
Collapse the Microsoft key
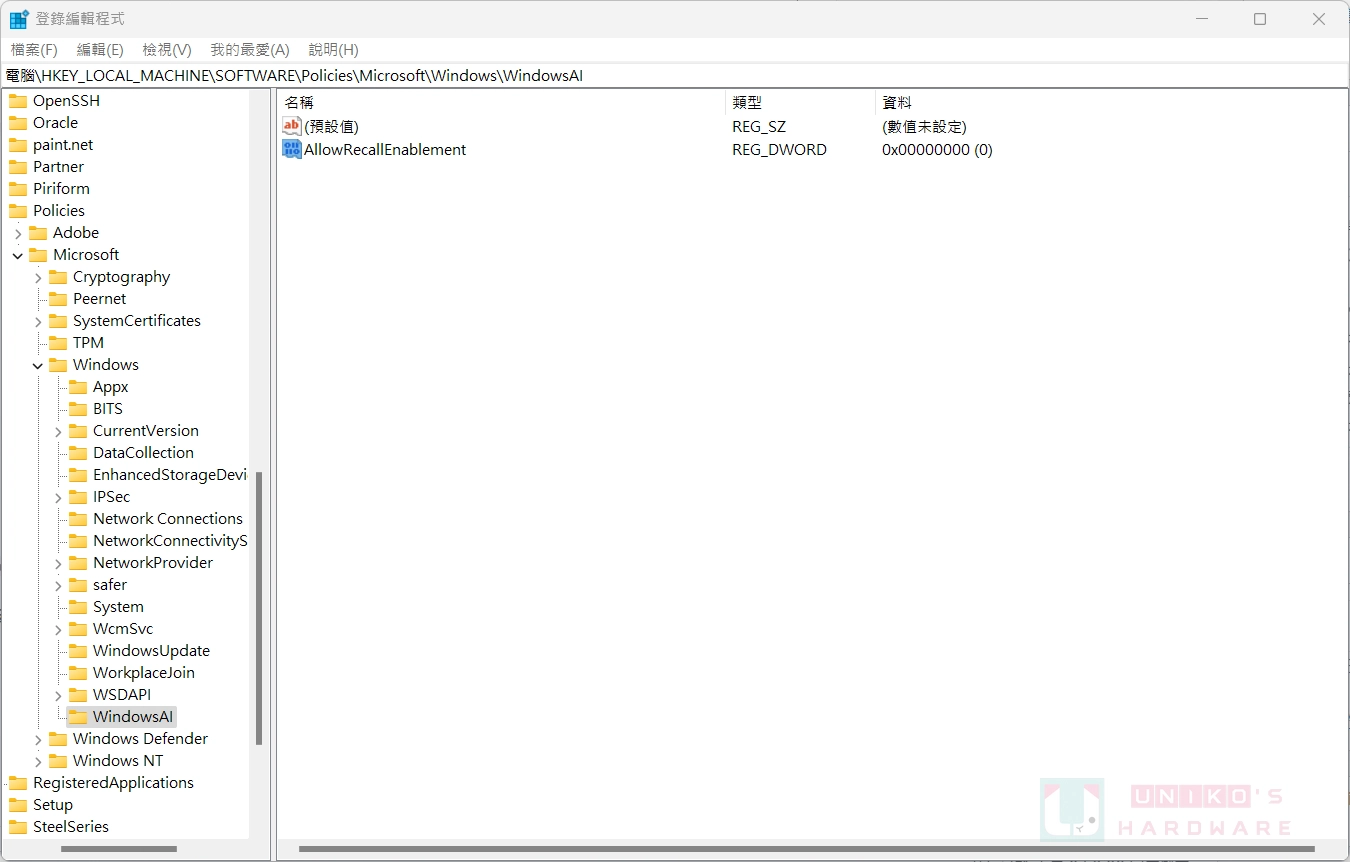(x=18, y=255)
